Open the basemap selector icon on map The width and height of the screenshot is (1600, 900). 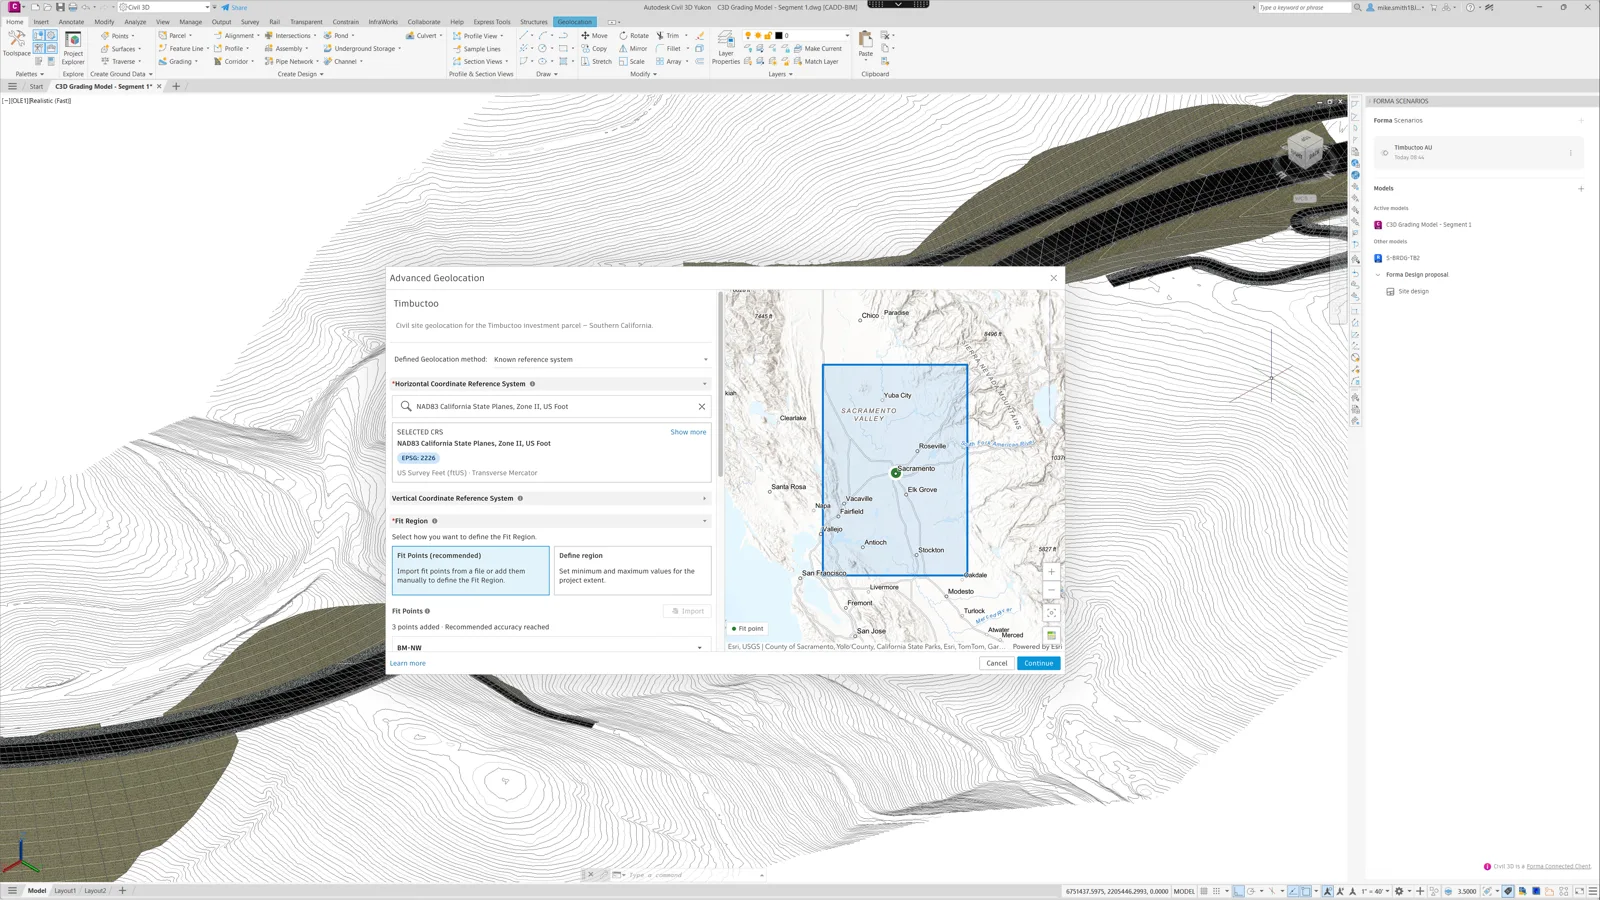[1051, 635]
